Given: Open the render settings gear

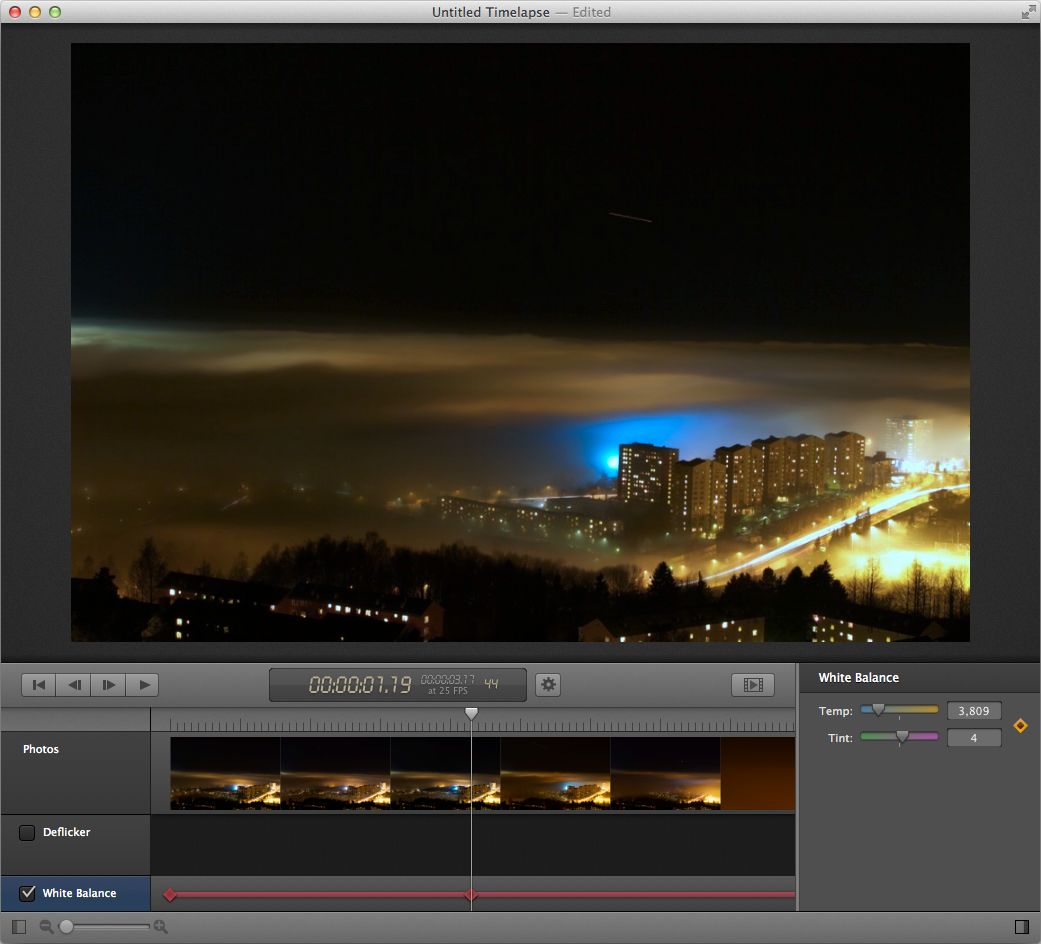Looking at the screenshot, I should pyautogui.click(x=548, y=684).
